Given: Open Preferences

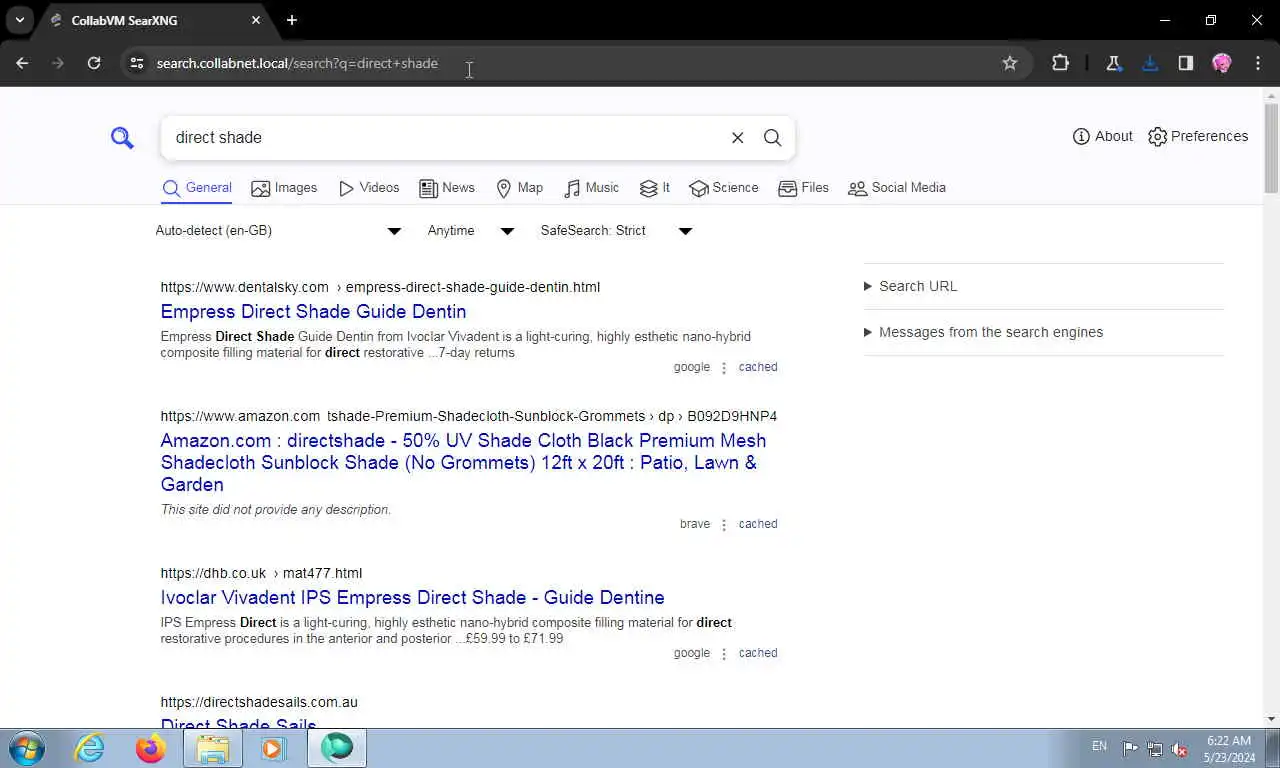Looking at the screenshot, I should (x=1198, y=136).
